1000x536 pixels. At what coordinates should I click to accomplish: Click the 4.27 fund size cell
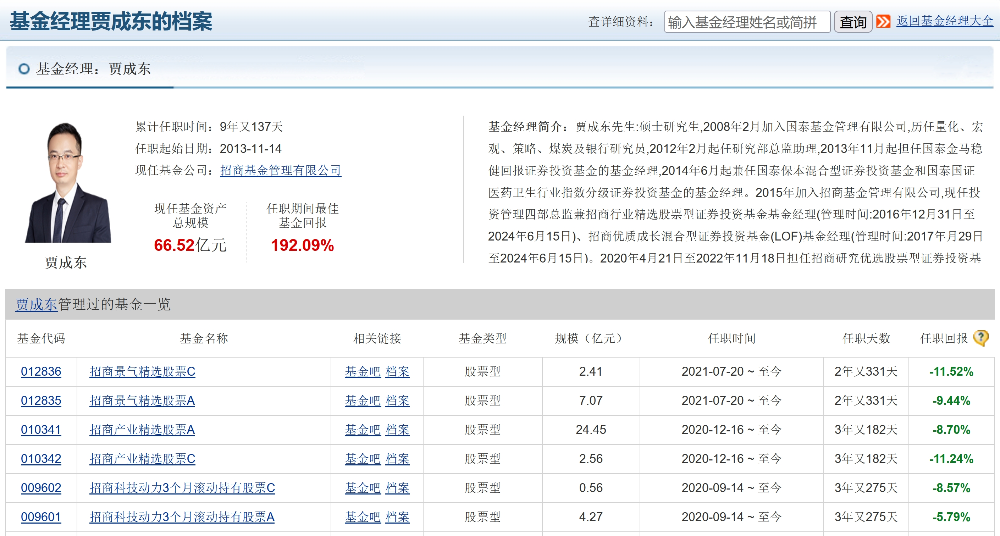[x=591, y=517]
